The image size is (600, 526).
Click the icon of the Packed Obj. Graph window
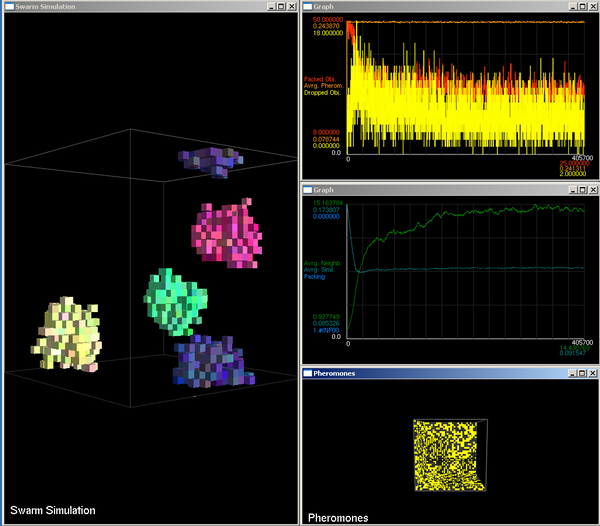tap(309, 6)
